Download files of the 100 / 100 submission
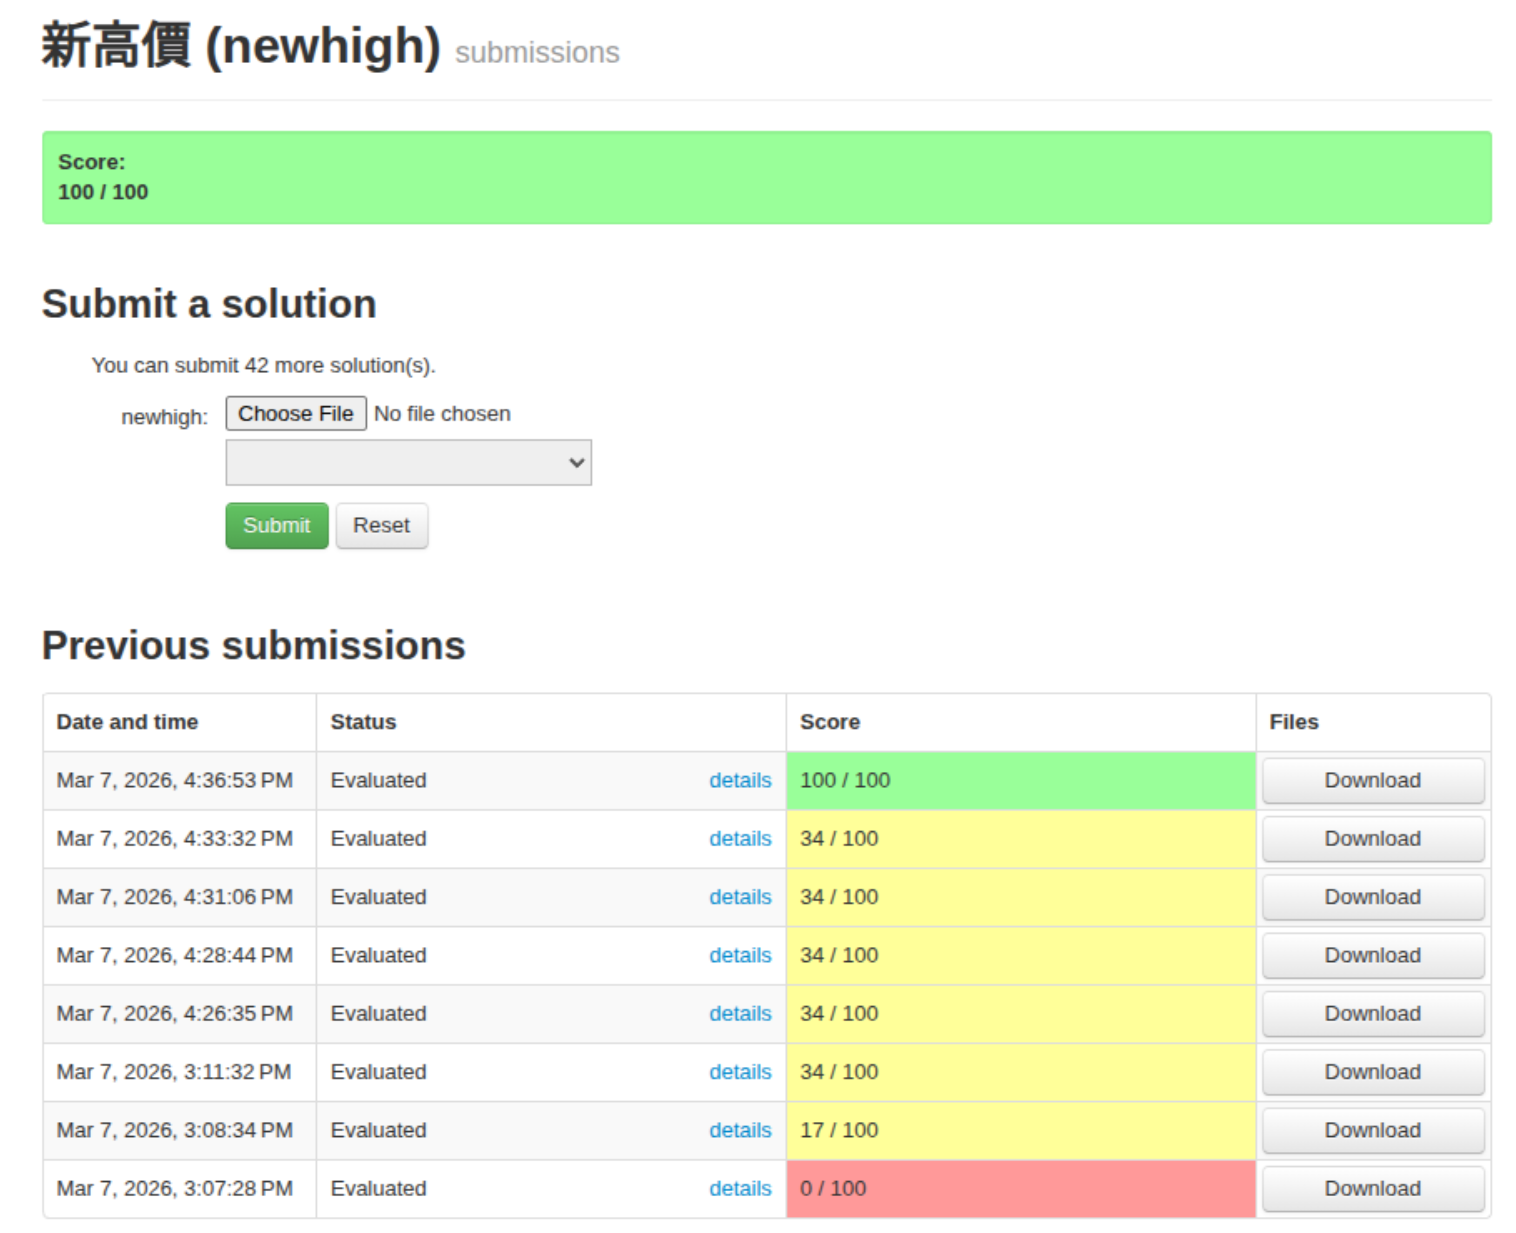The height and width of the screenshot is (1233, 1516). (1372, 781)
